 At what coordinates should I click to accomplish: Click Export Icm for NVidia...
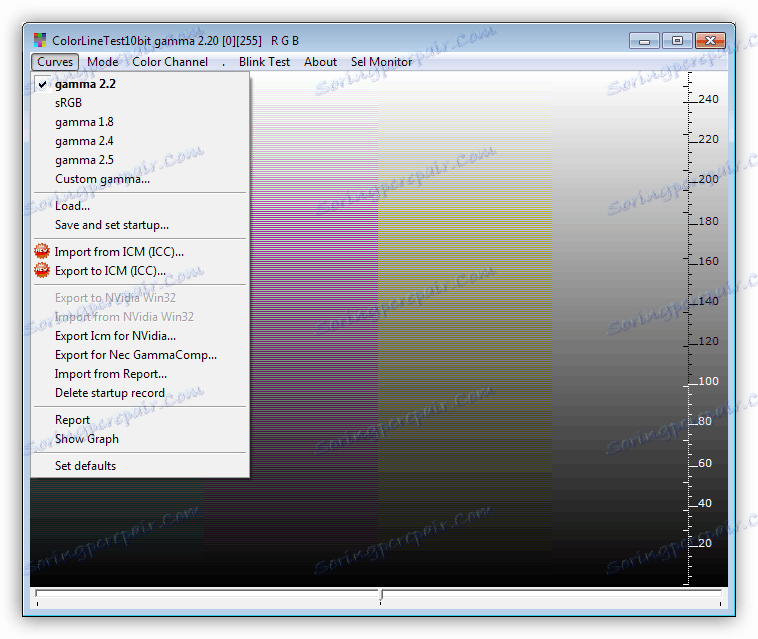pyautogui.click(x=140, y=336)
